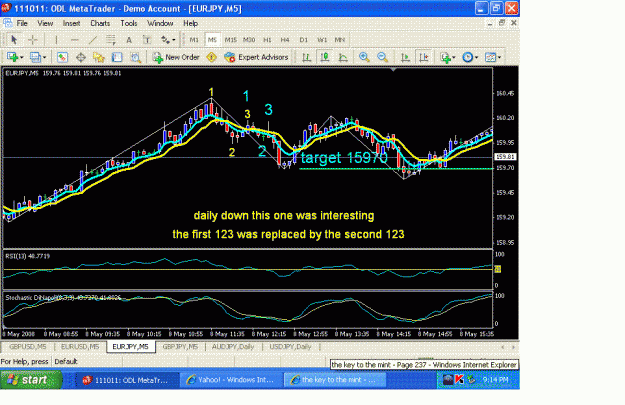Set timeframe to M30
The image size is (625, 405).
249,39
